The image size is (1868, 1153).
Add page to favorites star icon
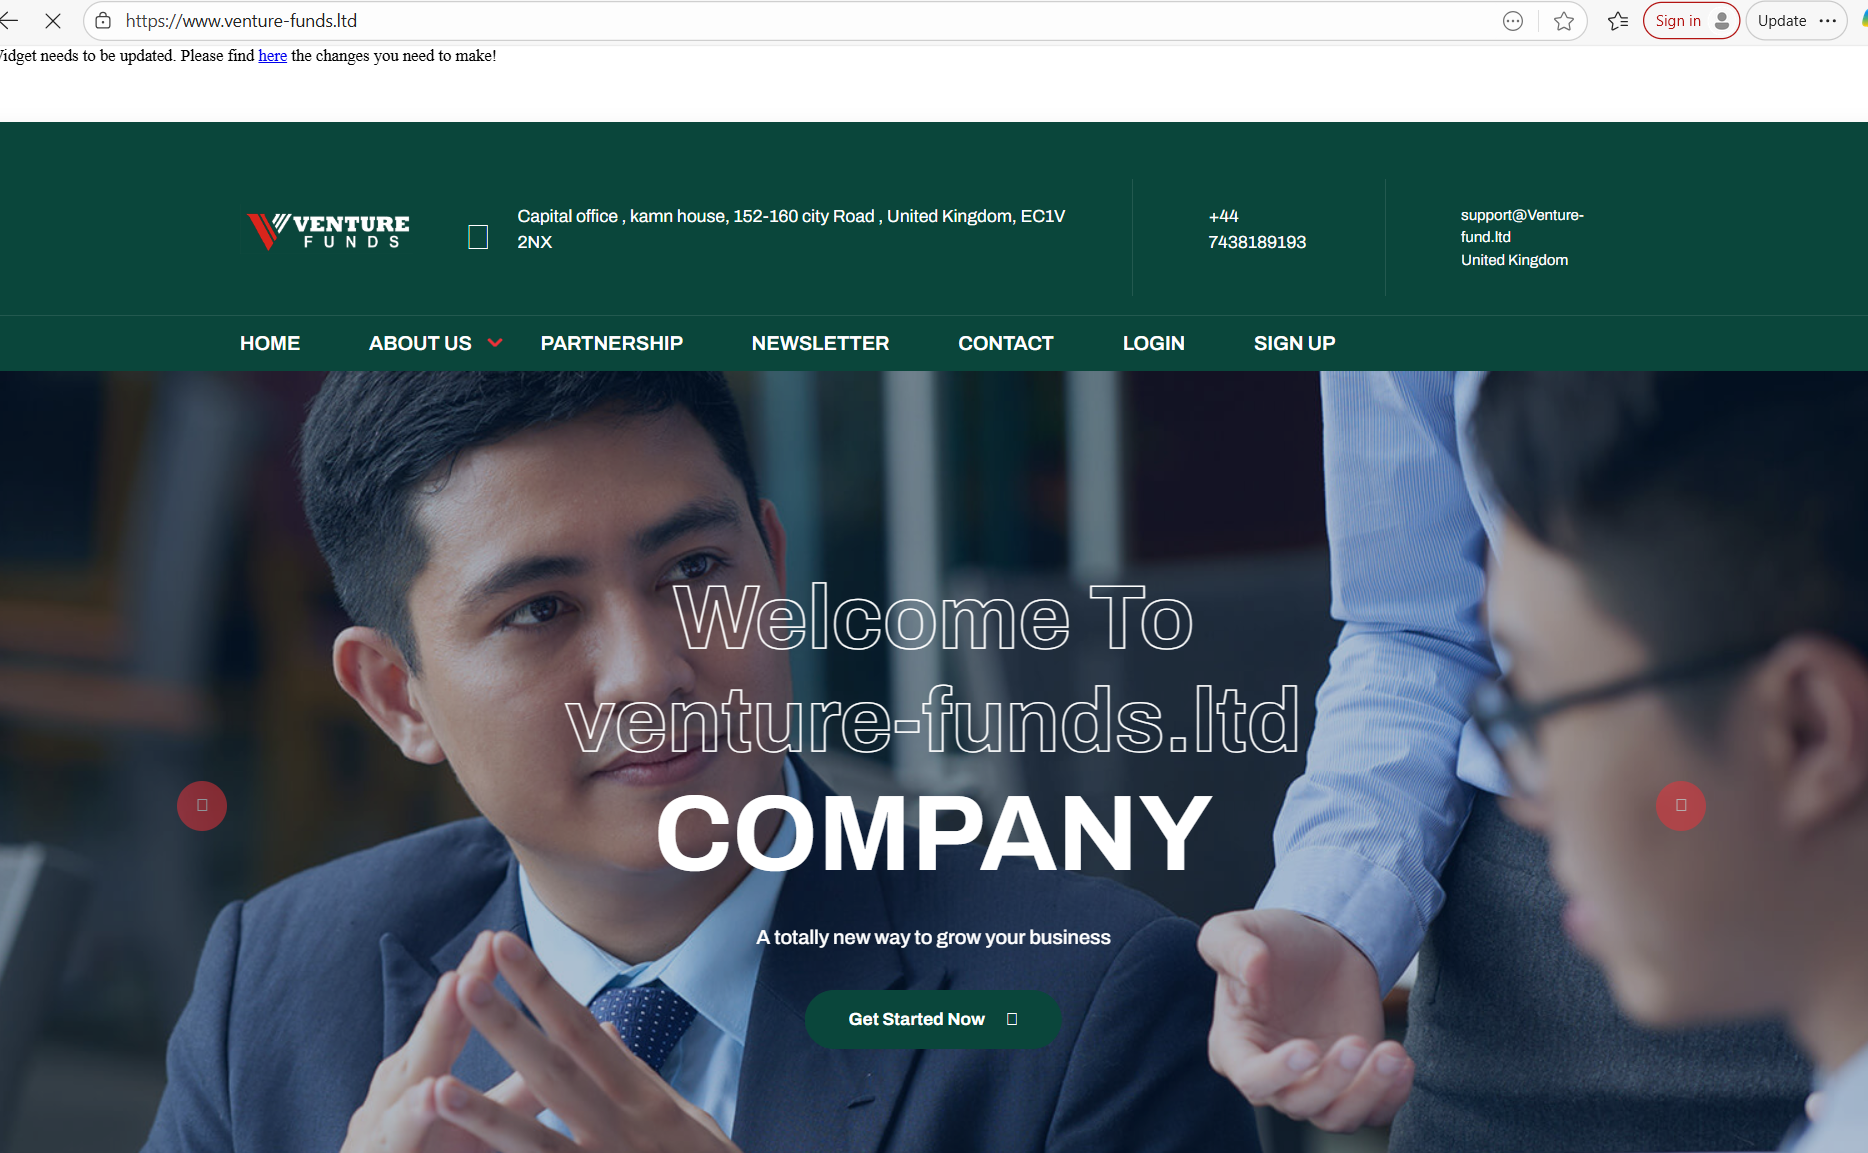click(1564, 21)
